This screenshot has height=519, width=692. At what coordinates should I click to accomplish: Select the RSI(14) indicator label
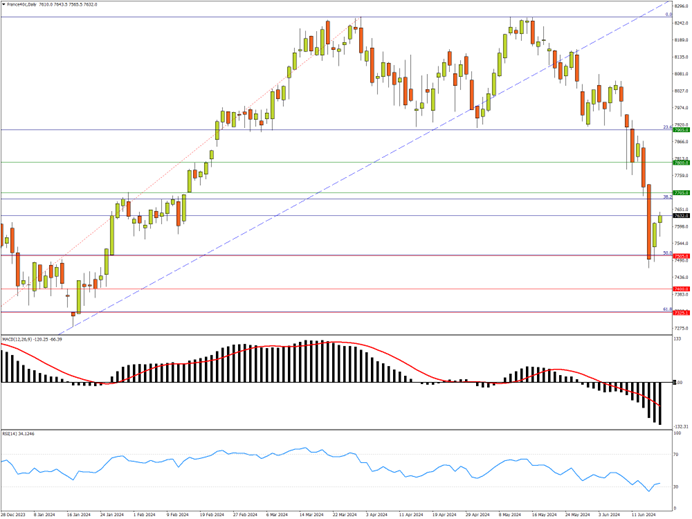(8, 436)
